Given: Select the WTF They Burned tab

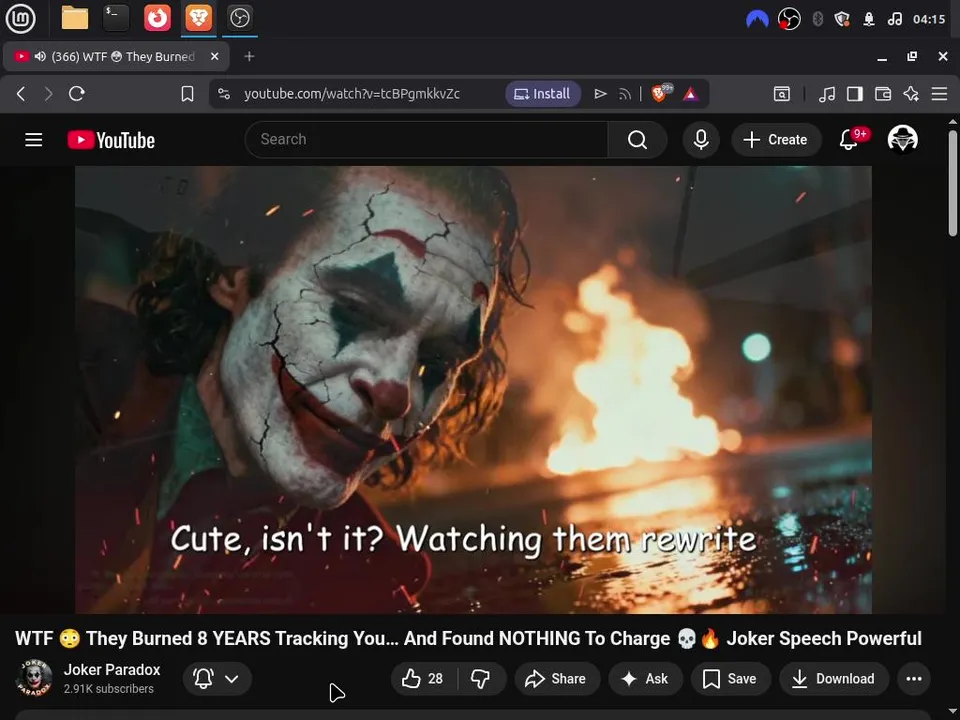Looking at the screenshot, I should (116, 56).
